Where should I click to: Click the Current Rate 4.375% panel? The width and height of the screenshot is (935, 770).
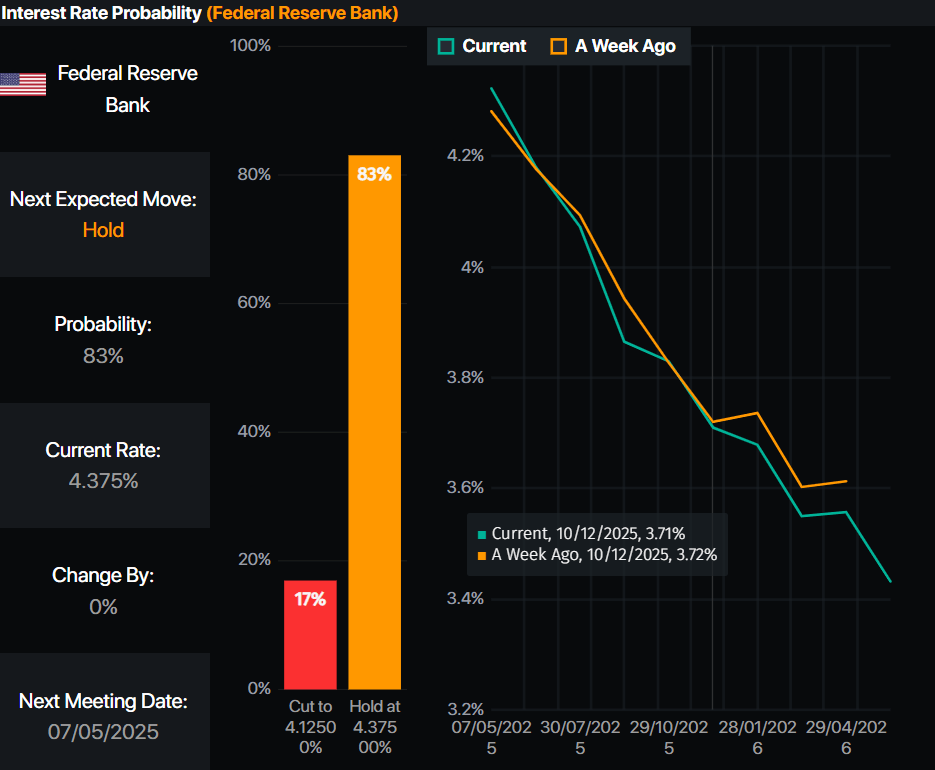[x=103, y=465]
